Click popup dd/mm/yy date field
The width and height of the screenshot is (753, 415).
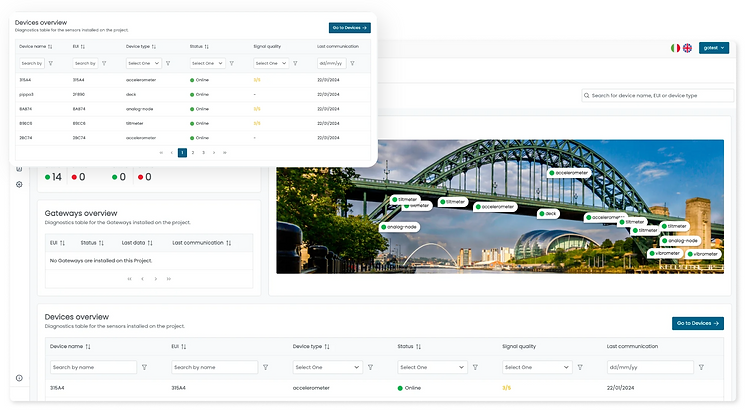[331, 63]
